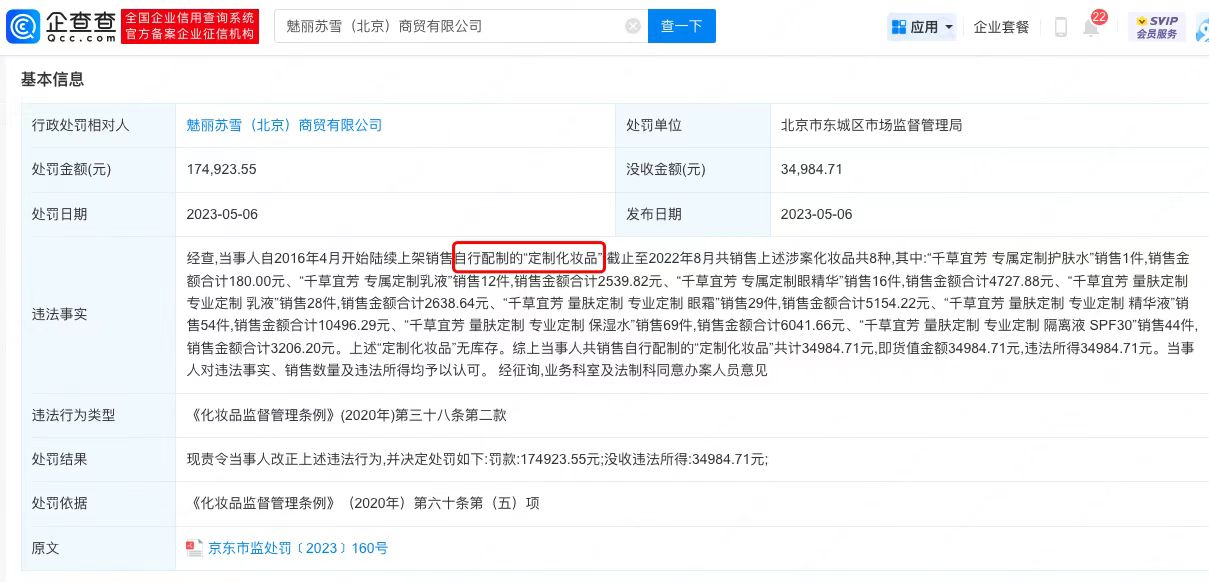Image resolution: width=1209 pixels, height=582 pixels.
Task: Select the 处罚日期 value 2023-05-06
Action: point(222,214)
